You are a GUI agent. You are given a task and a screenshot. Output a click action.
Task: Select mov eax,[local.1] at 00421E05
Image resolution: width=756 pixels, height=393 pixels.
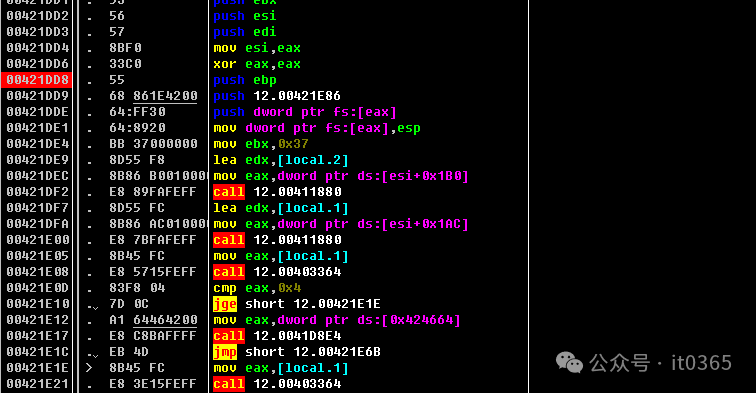coord(281,256)
